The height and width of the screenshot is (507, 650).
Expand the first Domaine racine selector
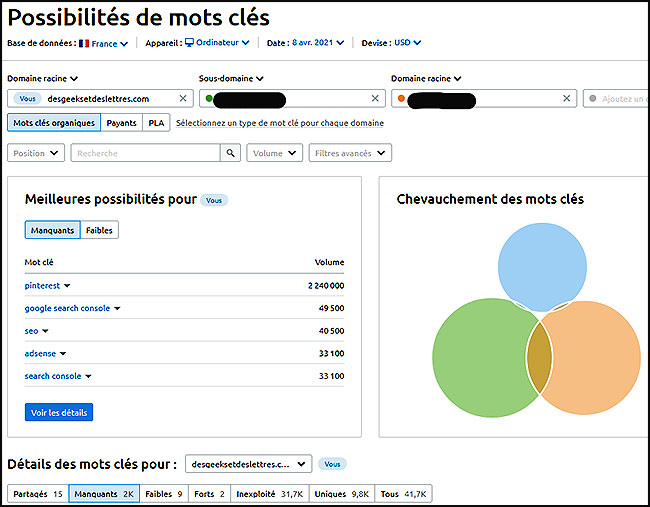point(42,78)
